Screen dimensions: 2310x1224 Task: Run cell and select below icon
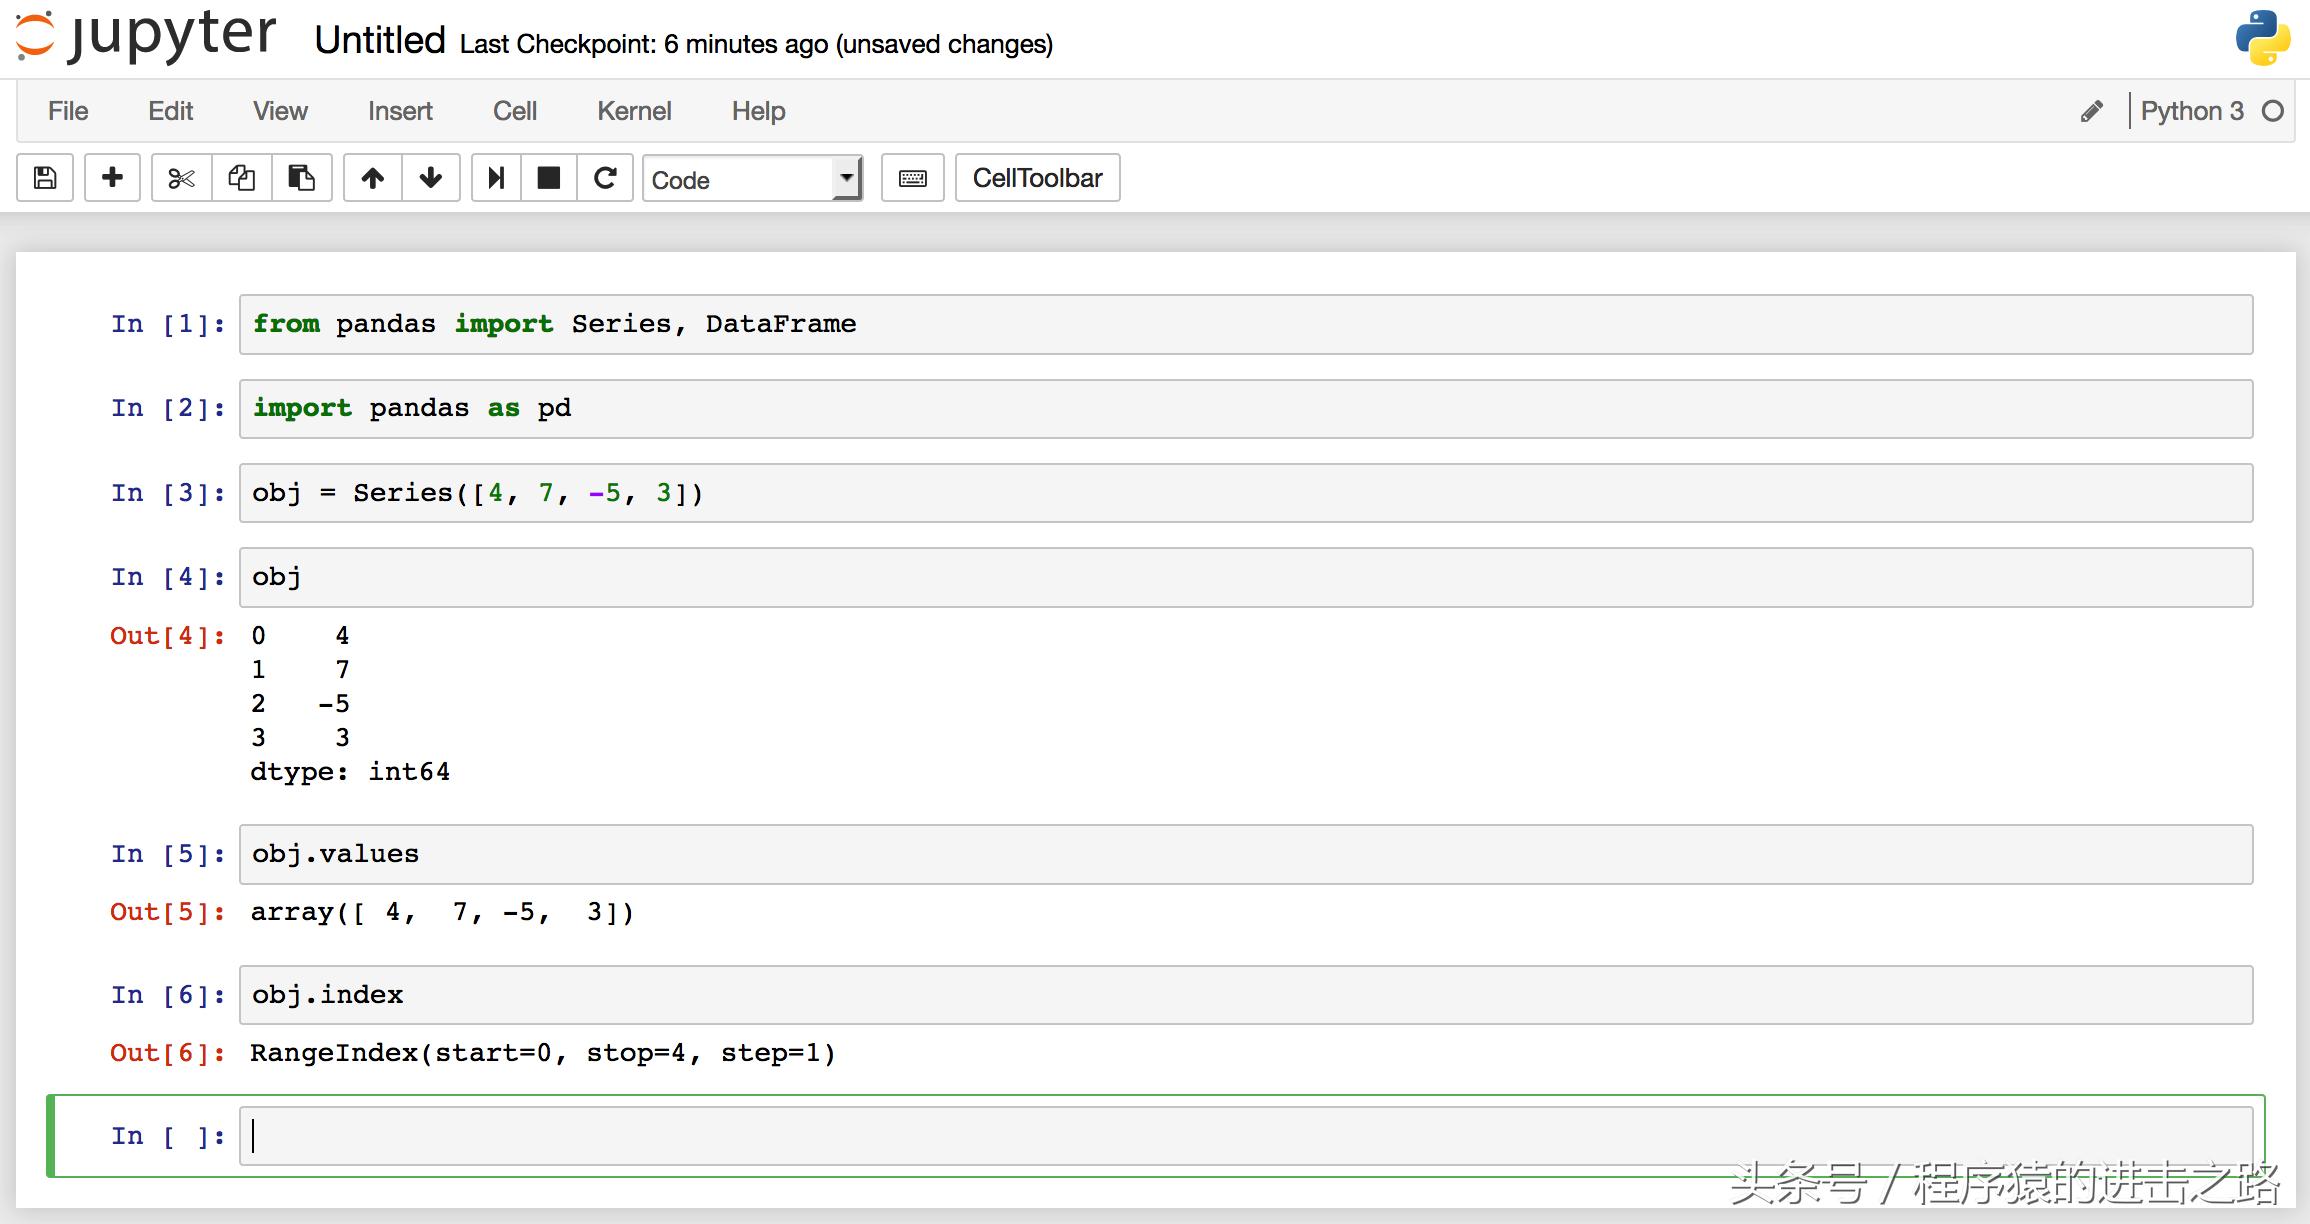tap(496, 178)
